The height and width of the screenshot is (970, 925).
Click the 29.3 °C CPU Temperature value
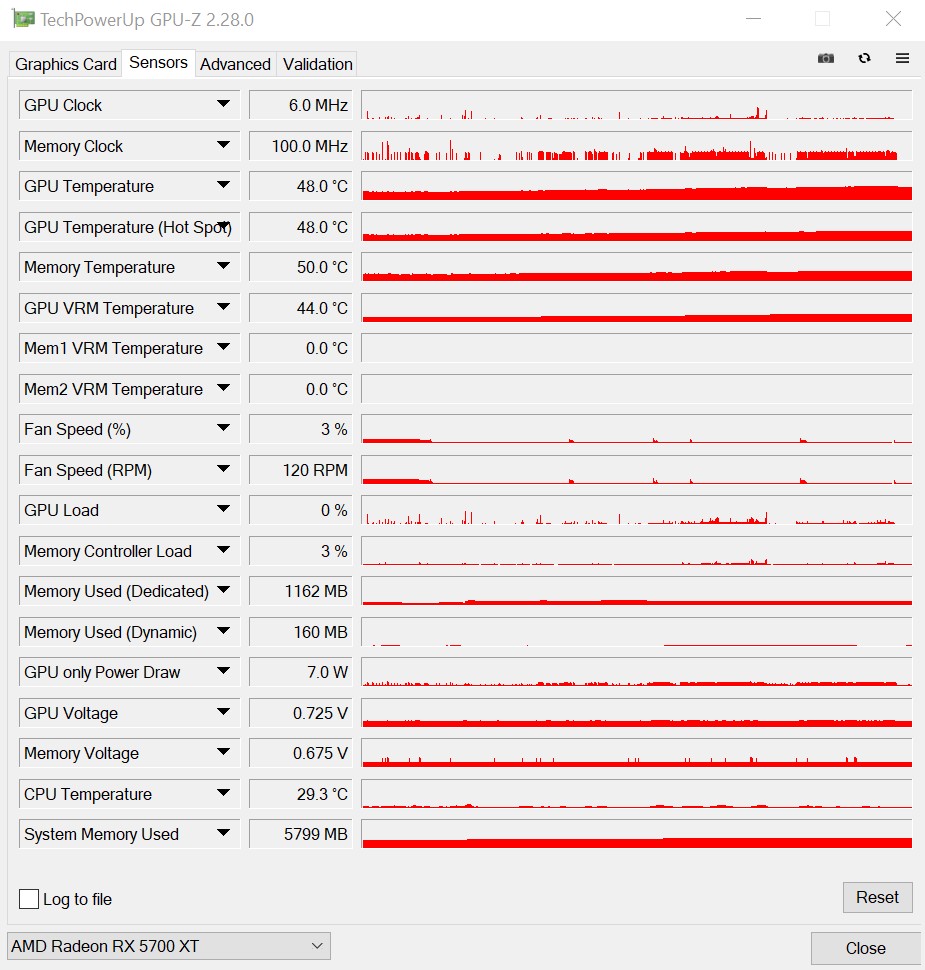point(301,794)
